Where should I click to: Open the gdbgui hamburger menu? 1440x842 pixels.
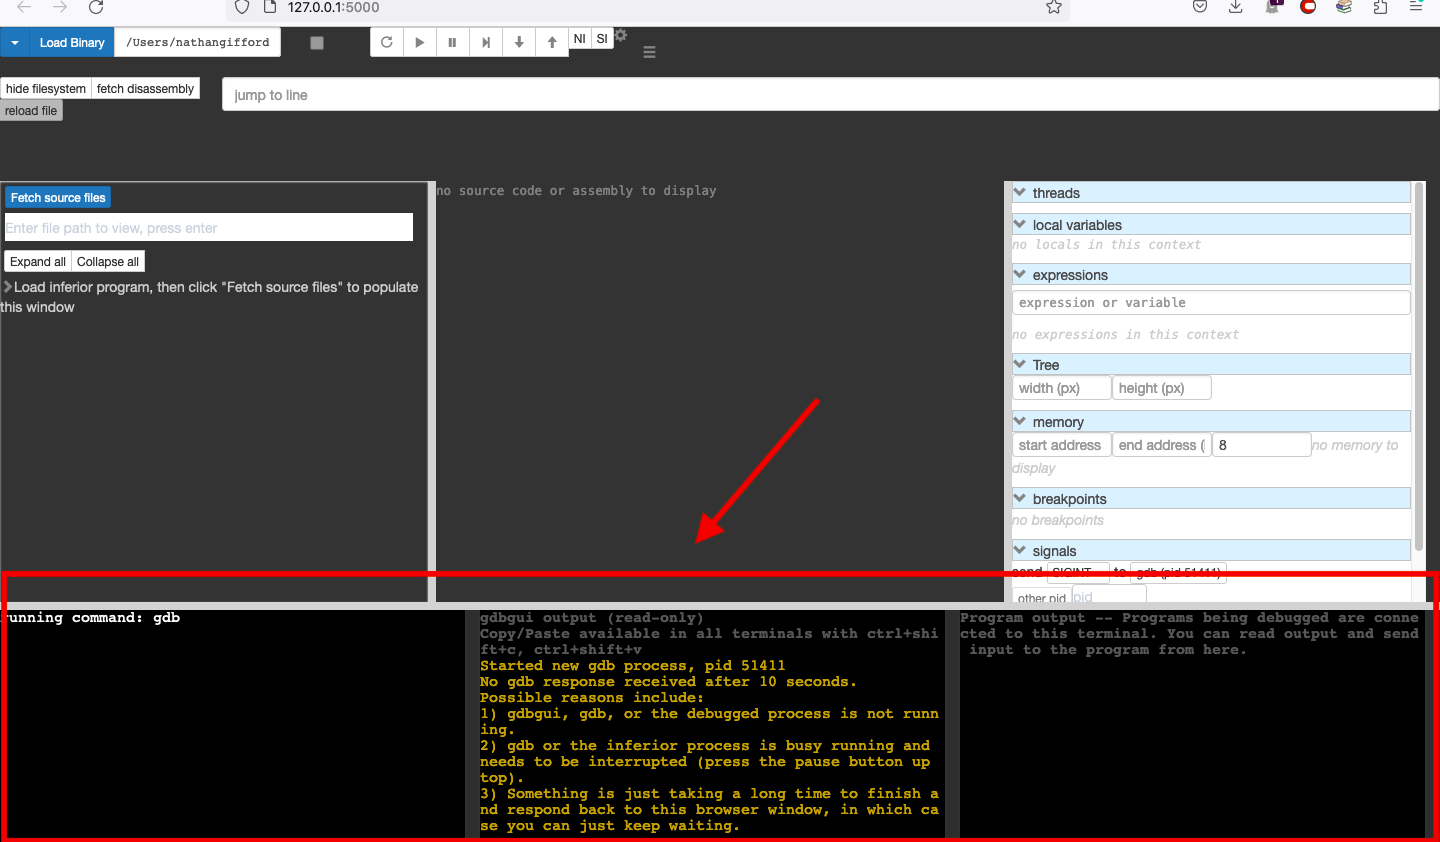pyautogui.click(x=649, y=52)
